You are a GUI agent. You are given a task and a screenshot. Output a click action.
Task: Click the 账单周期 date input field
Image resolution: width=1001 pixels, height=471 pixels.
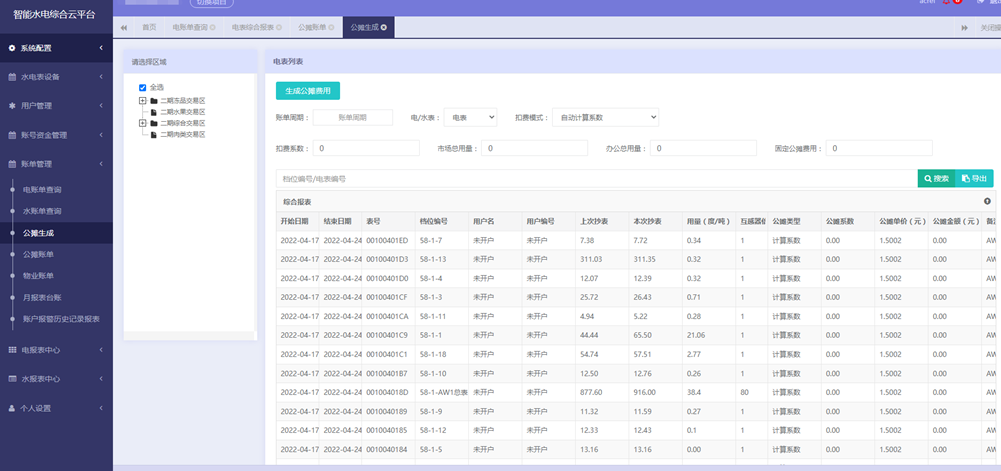coord(353,117)
